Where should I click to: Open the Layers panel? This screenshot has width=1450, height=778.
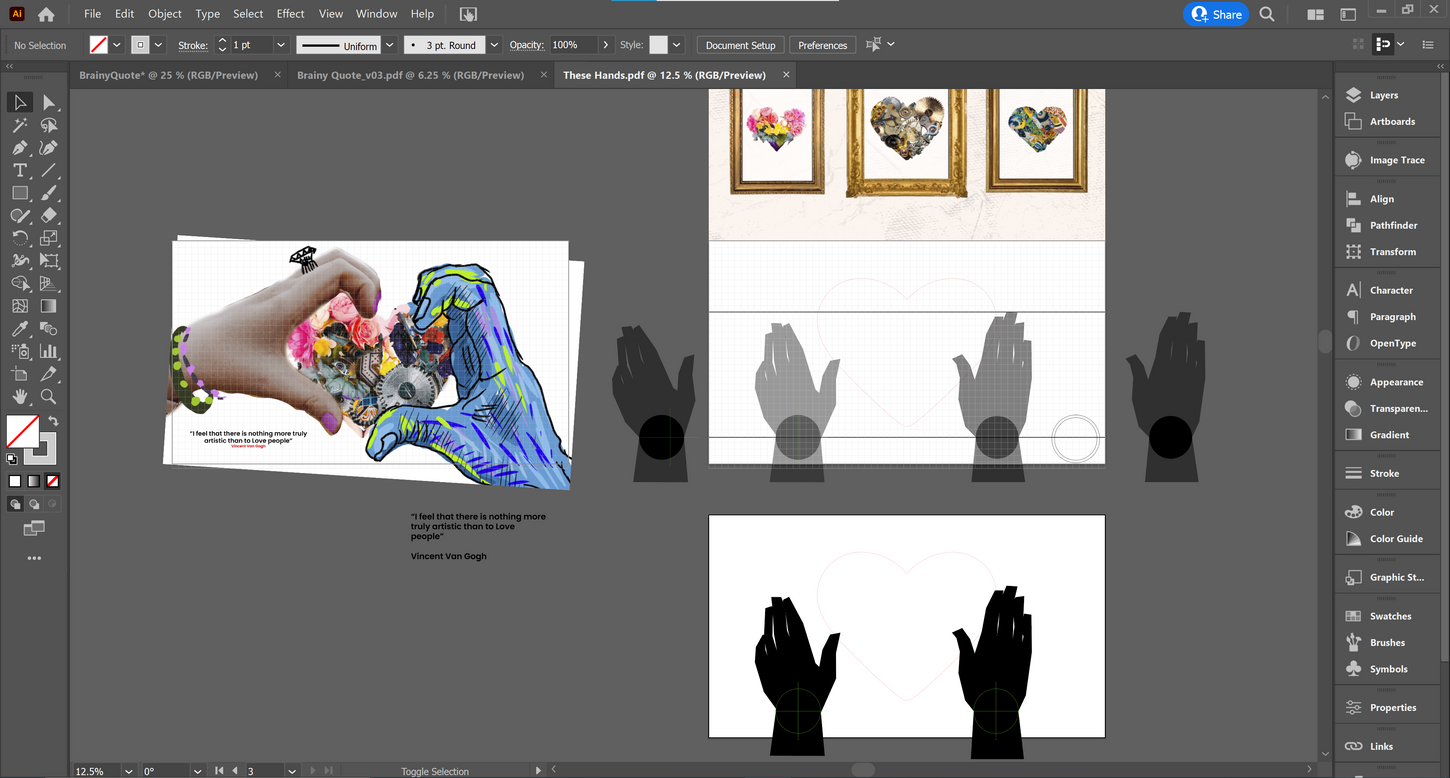point(1385,95)
